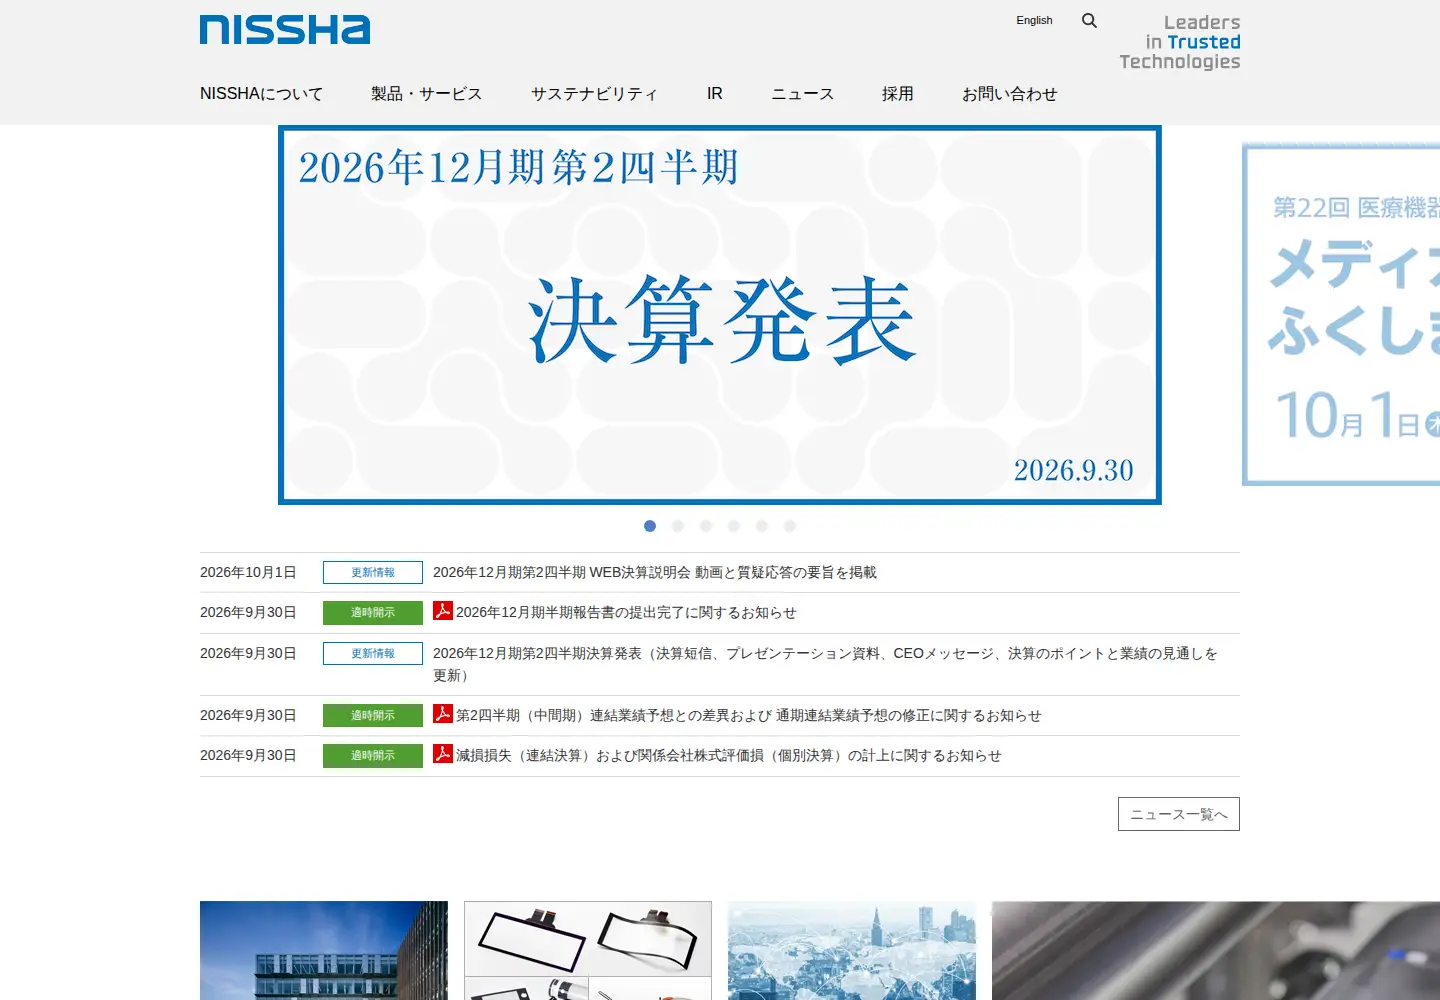Select the second carousel dot
Image resolution: width=1440 pixels, height=1000 pixels.
click(x=678, y=526)
